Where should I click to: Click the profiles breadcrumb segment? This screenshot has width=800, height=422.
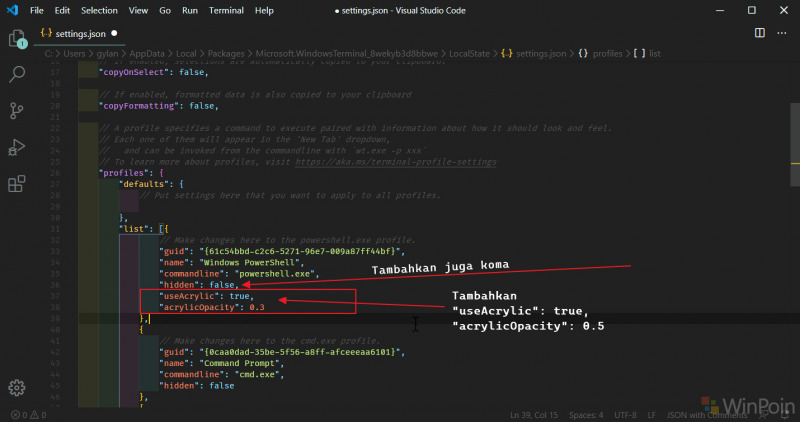(x=601, y=54)
